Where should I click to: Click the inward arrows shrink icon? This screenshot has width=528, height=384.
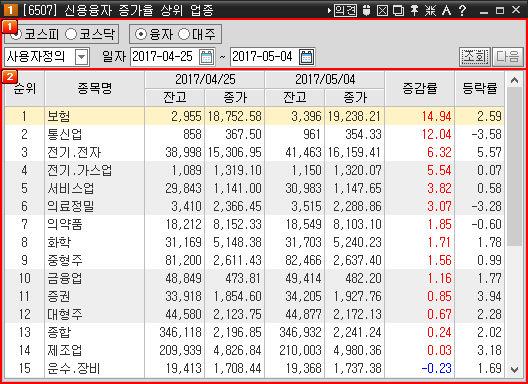[x=430, y=10]
